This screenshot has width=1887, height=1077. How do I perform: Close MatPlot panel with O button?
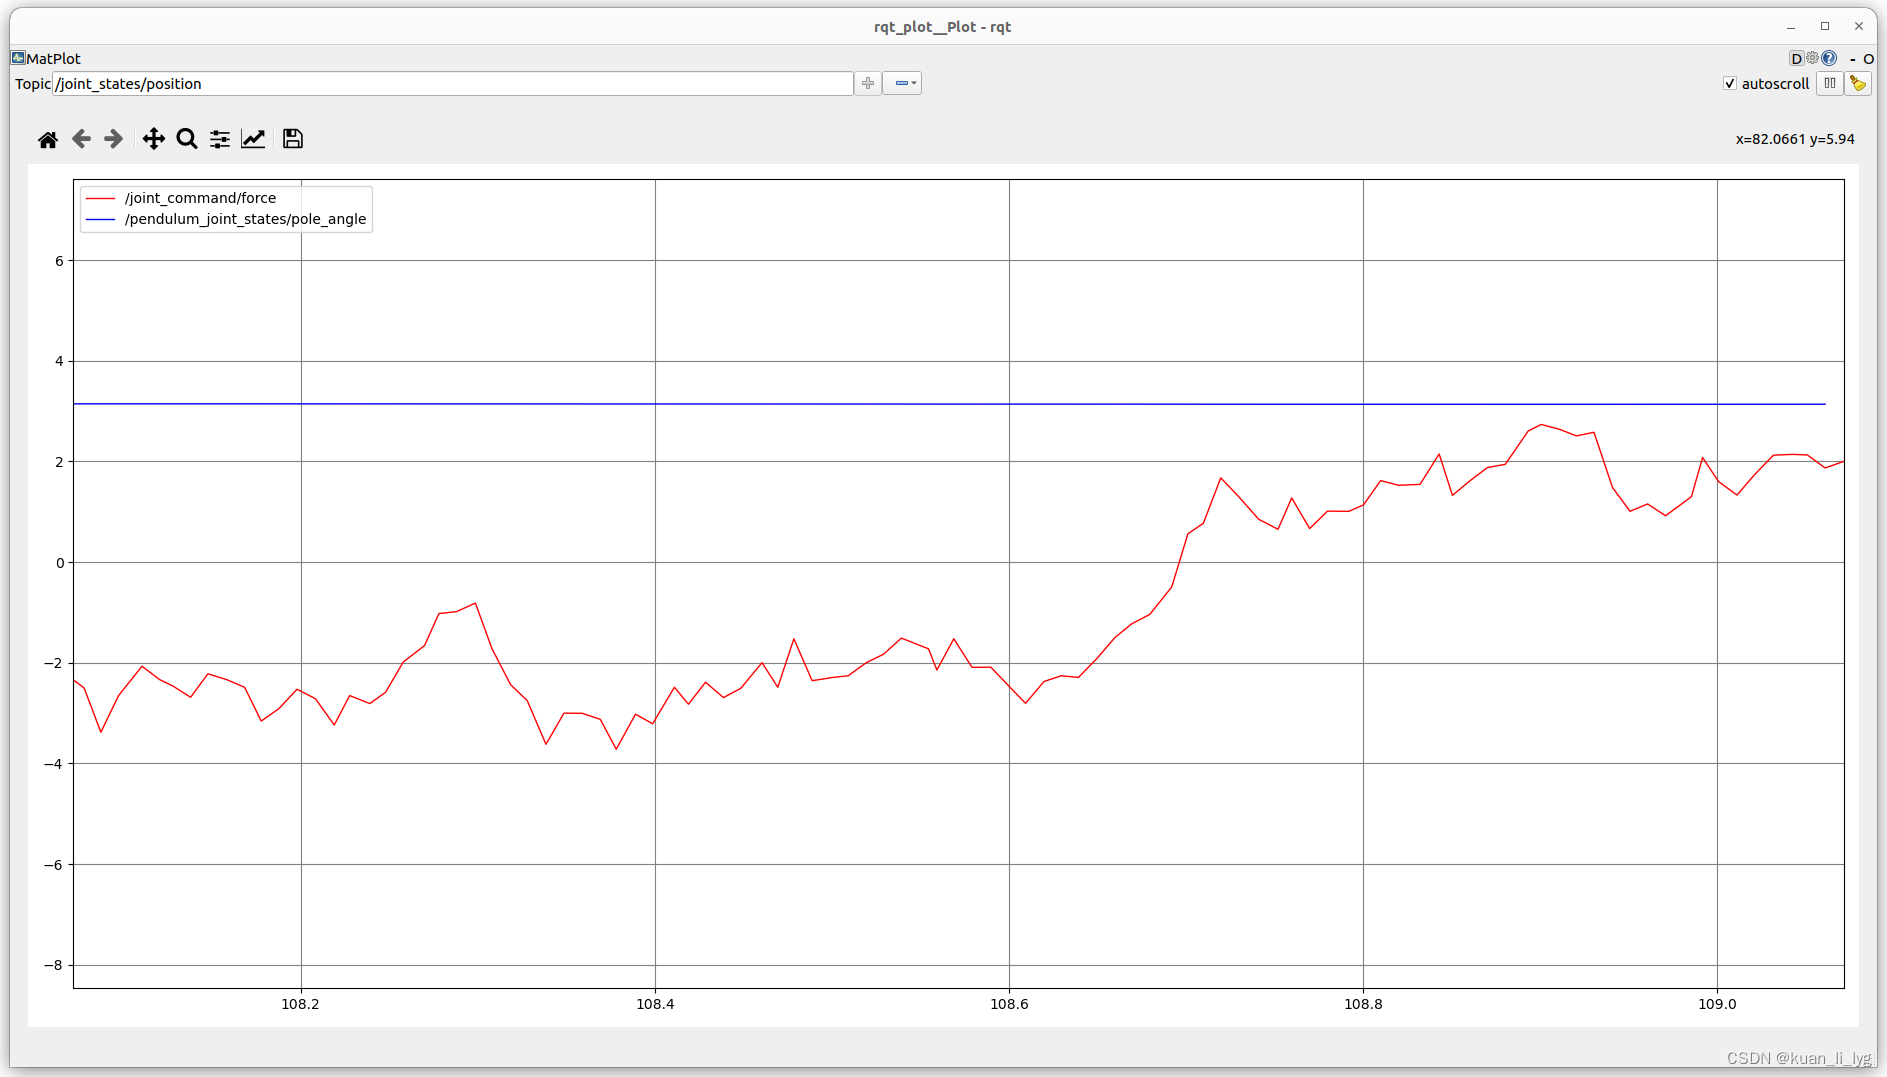[x=1868, y=59]
